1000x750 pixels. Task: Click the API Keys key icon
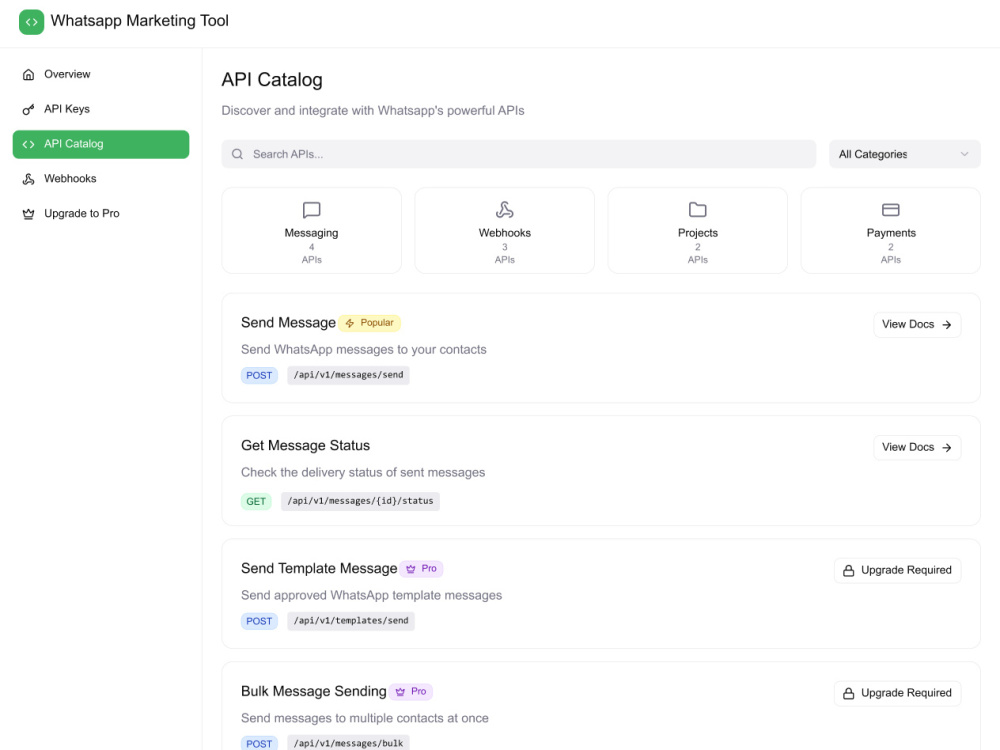pyautogui.click(x=28, y=109)
